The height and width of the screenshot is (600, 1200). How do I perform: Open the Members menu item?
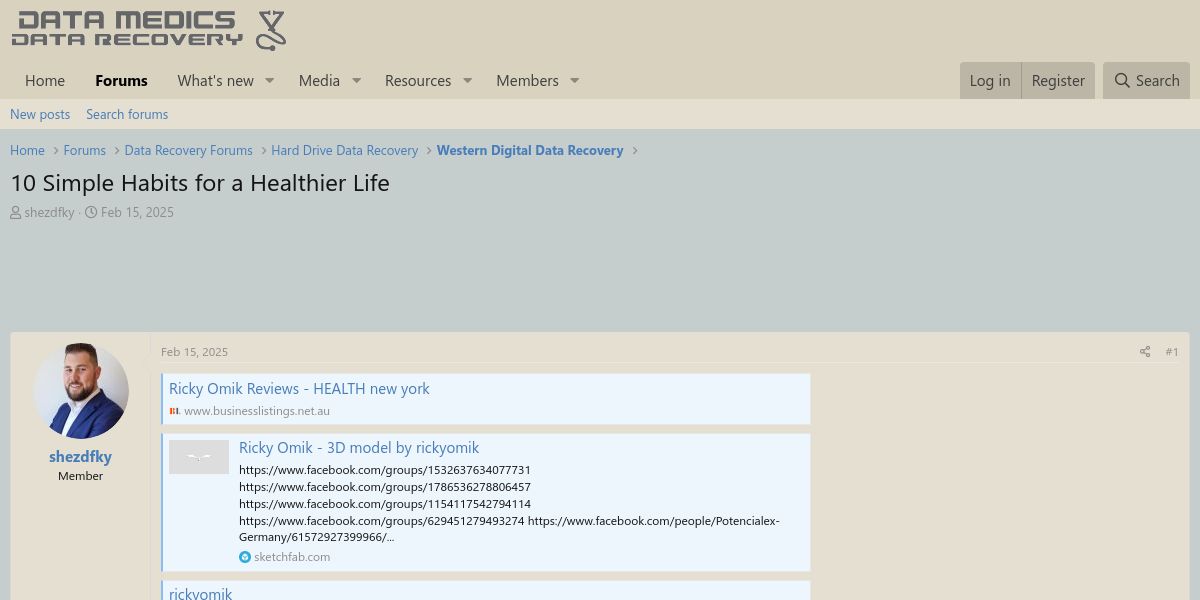(527, 81)
